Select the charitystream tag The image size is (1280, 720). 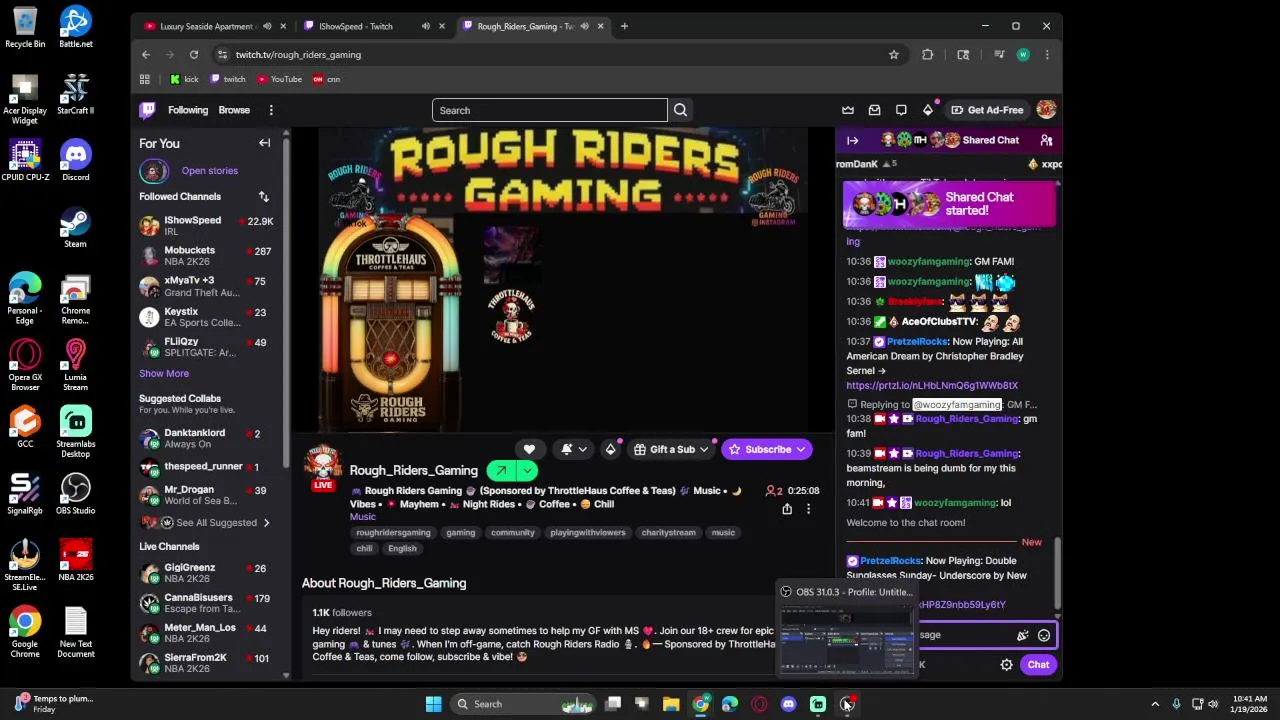tap(668, 532)
